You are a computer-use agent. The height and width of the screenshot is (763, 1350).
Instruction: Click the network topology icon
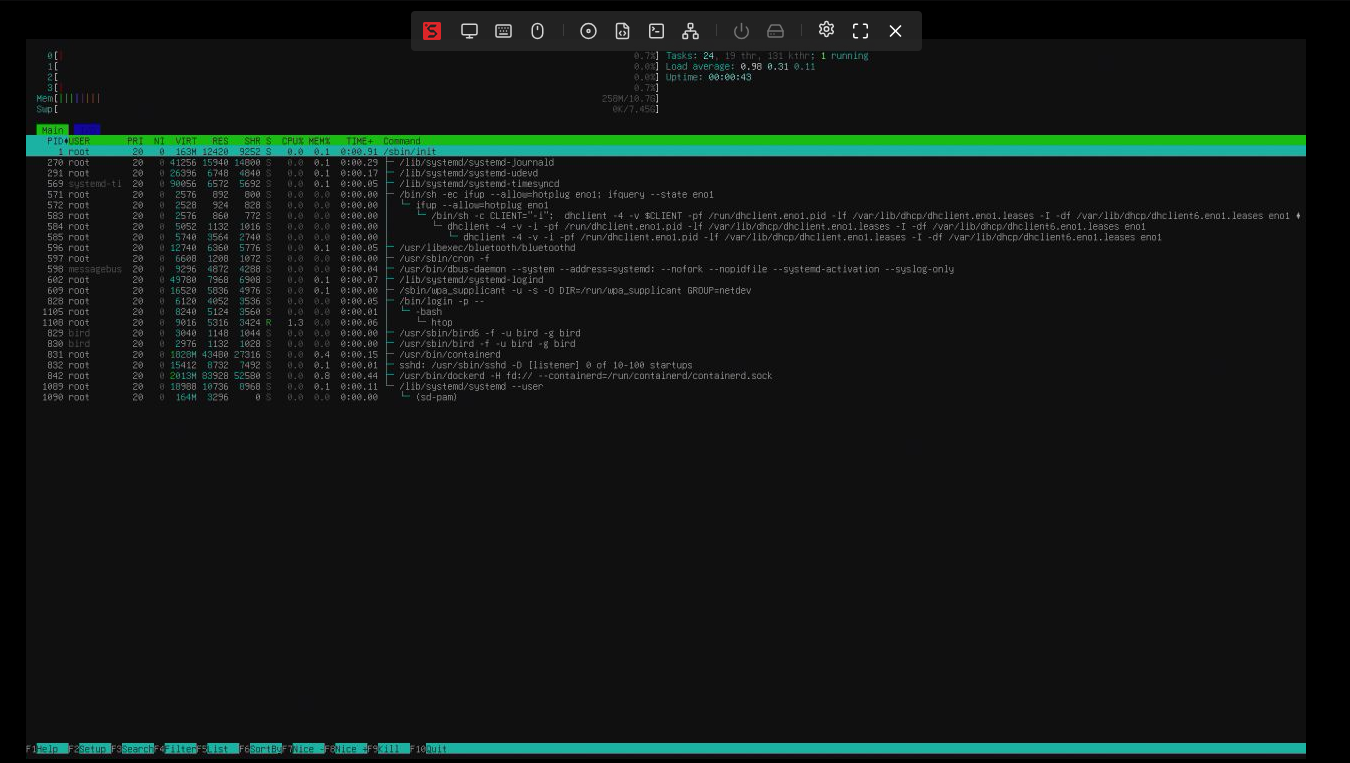tap(690, 31)
